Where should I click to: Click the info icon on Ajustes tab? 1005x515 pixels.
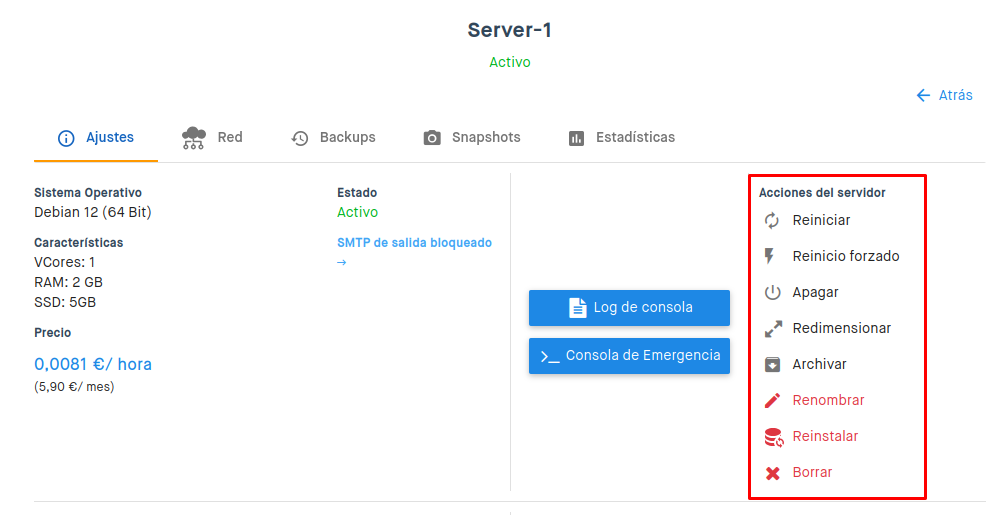[66, 138]
